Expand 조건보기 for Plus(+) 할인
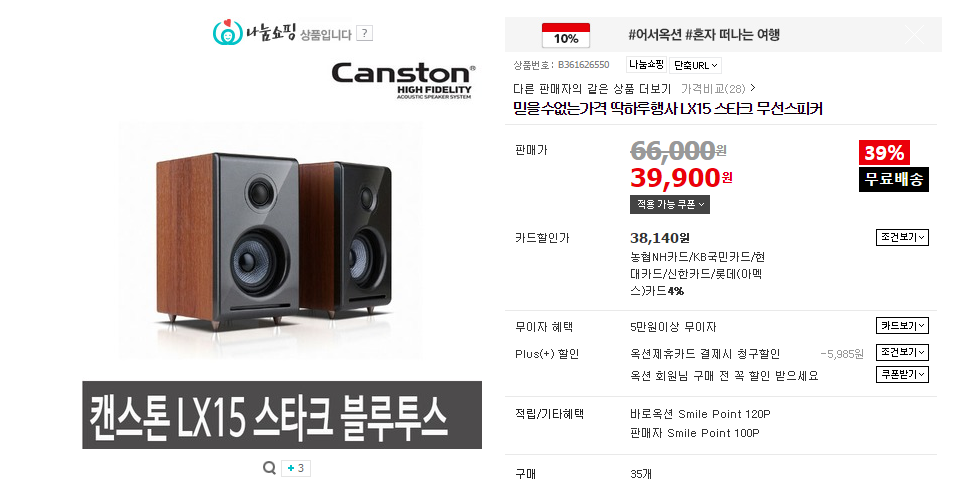This screenshot has width=977, height=483. (x=902, y=353)
